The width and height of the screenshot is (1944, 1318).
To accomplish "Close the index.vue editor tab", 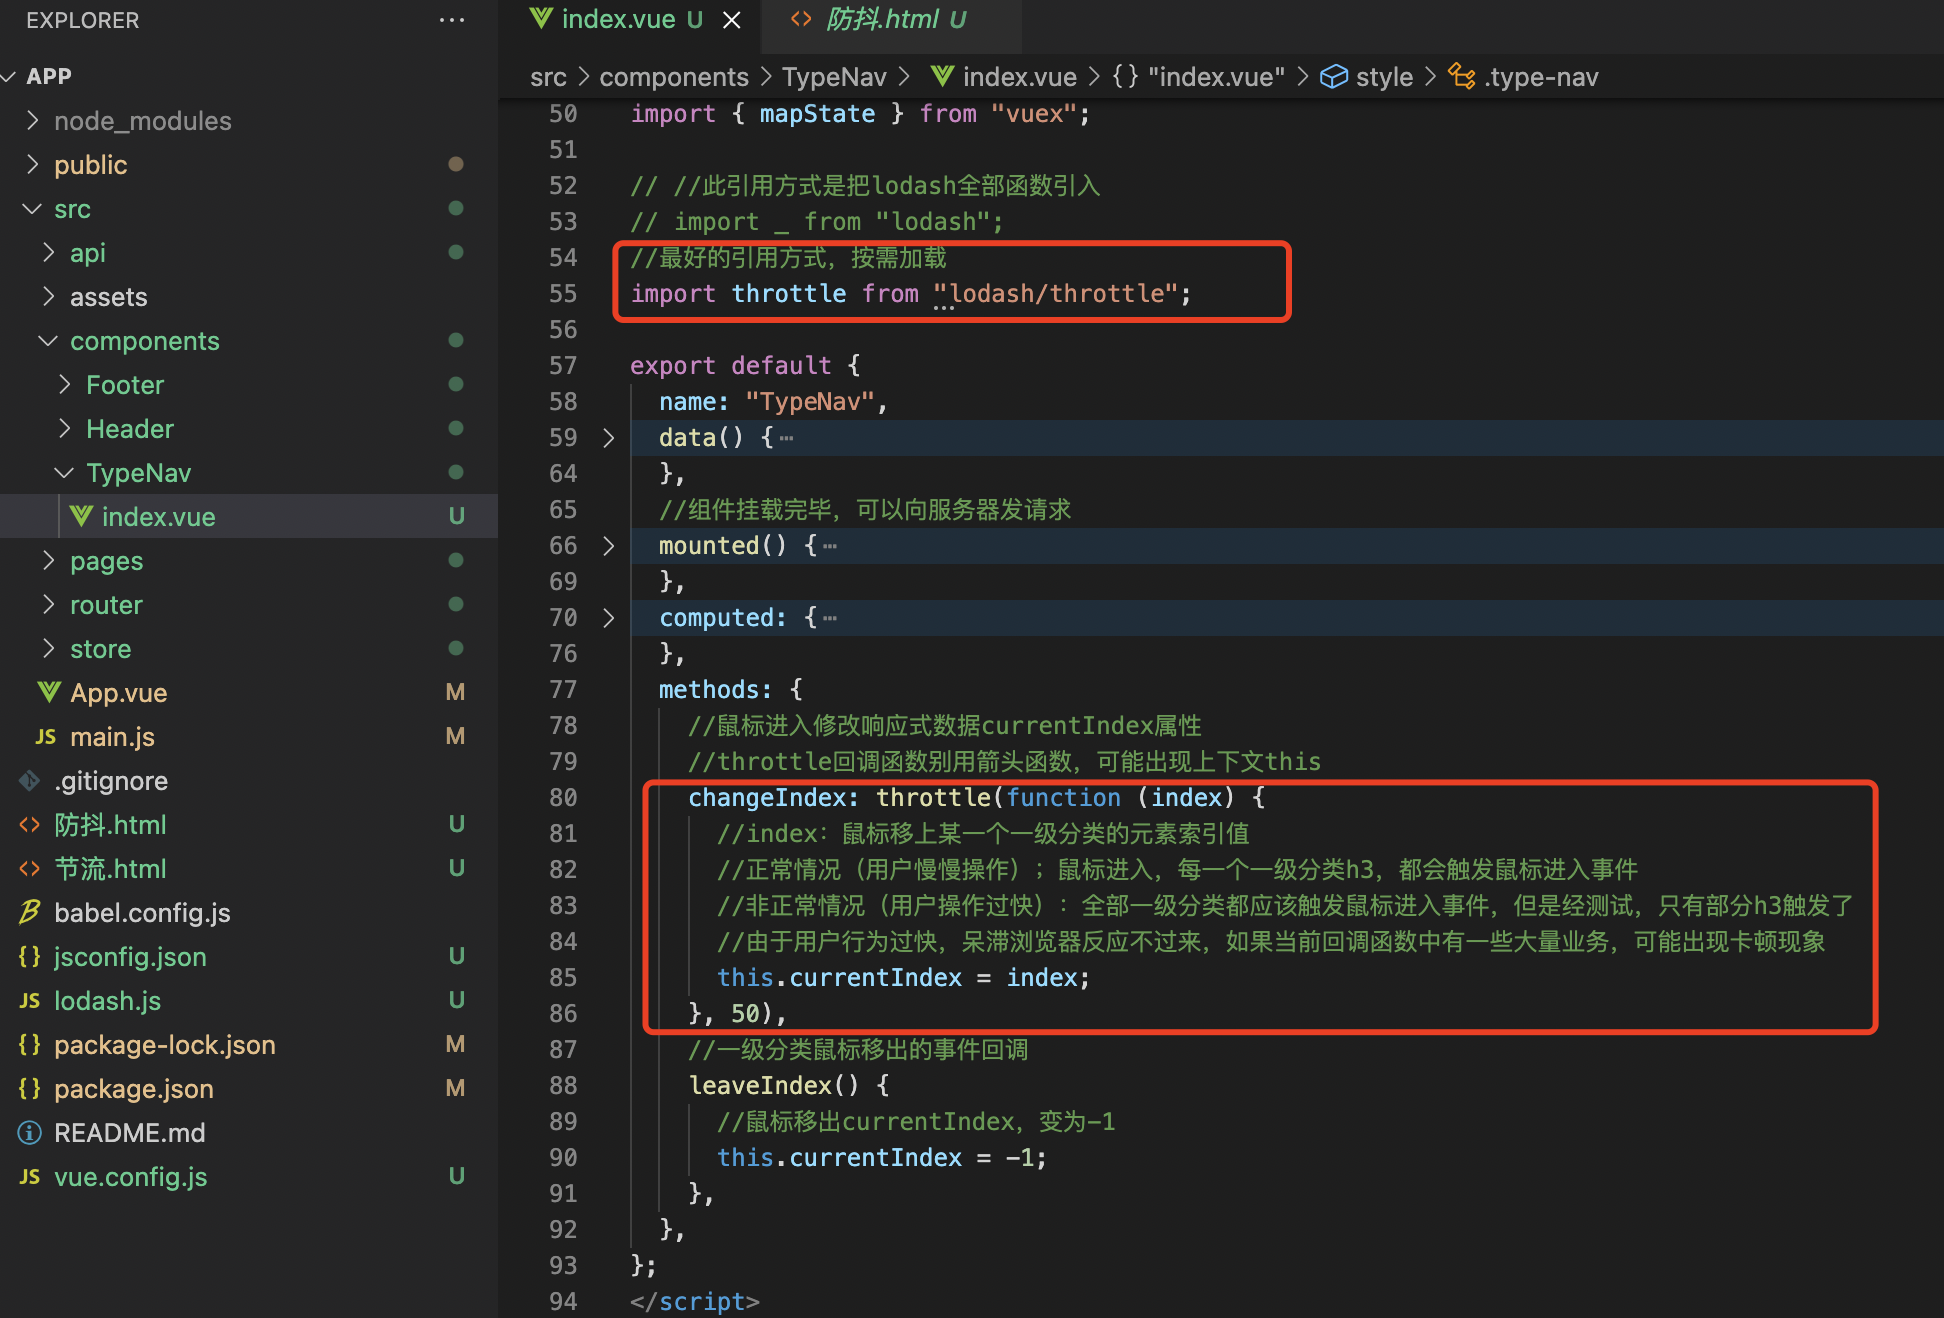I will tap(732, 20).
